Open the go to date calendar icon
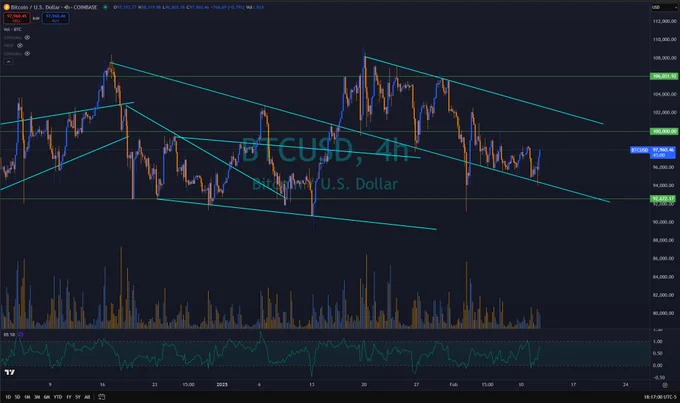Screen dimensions: 680x403 [x=101, y=397]
